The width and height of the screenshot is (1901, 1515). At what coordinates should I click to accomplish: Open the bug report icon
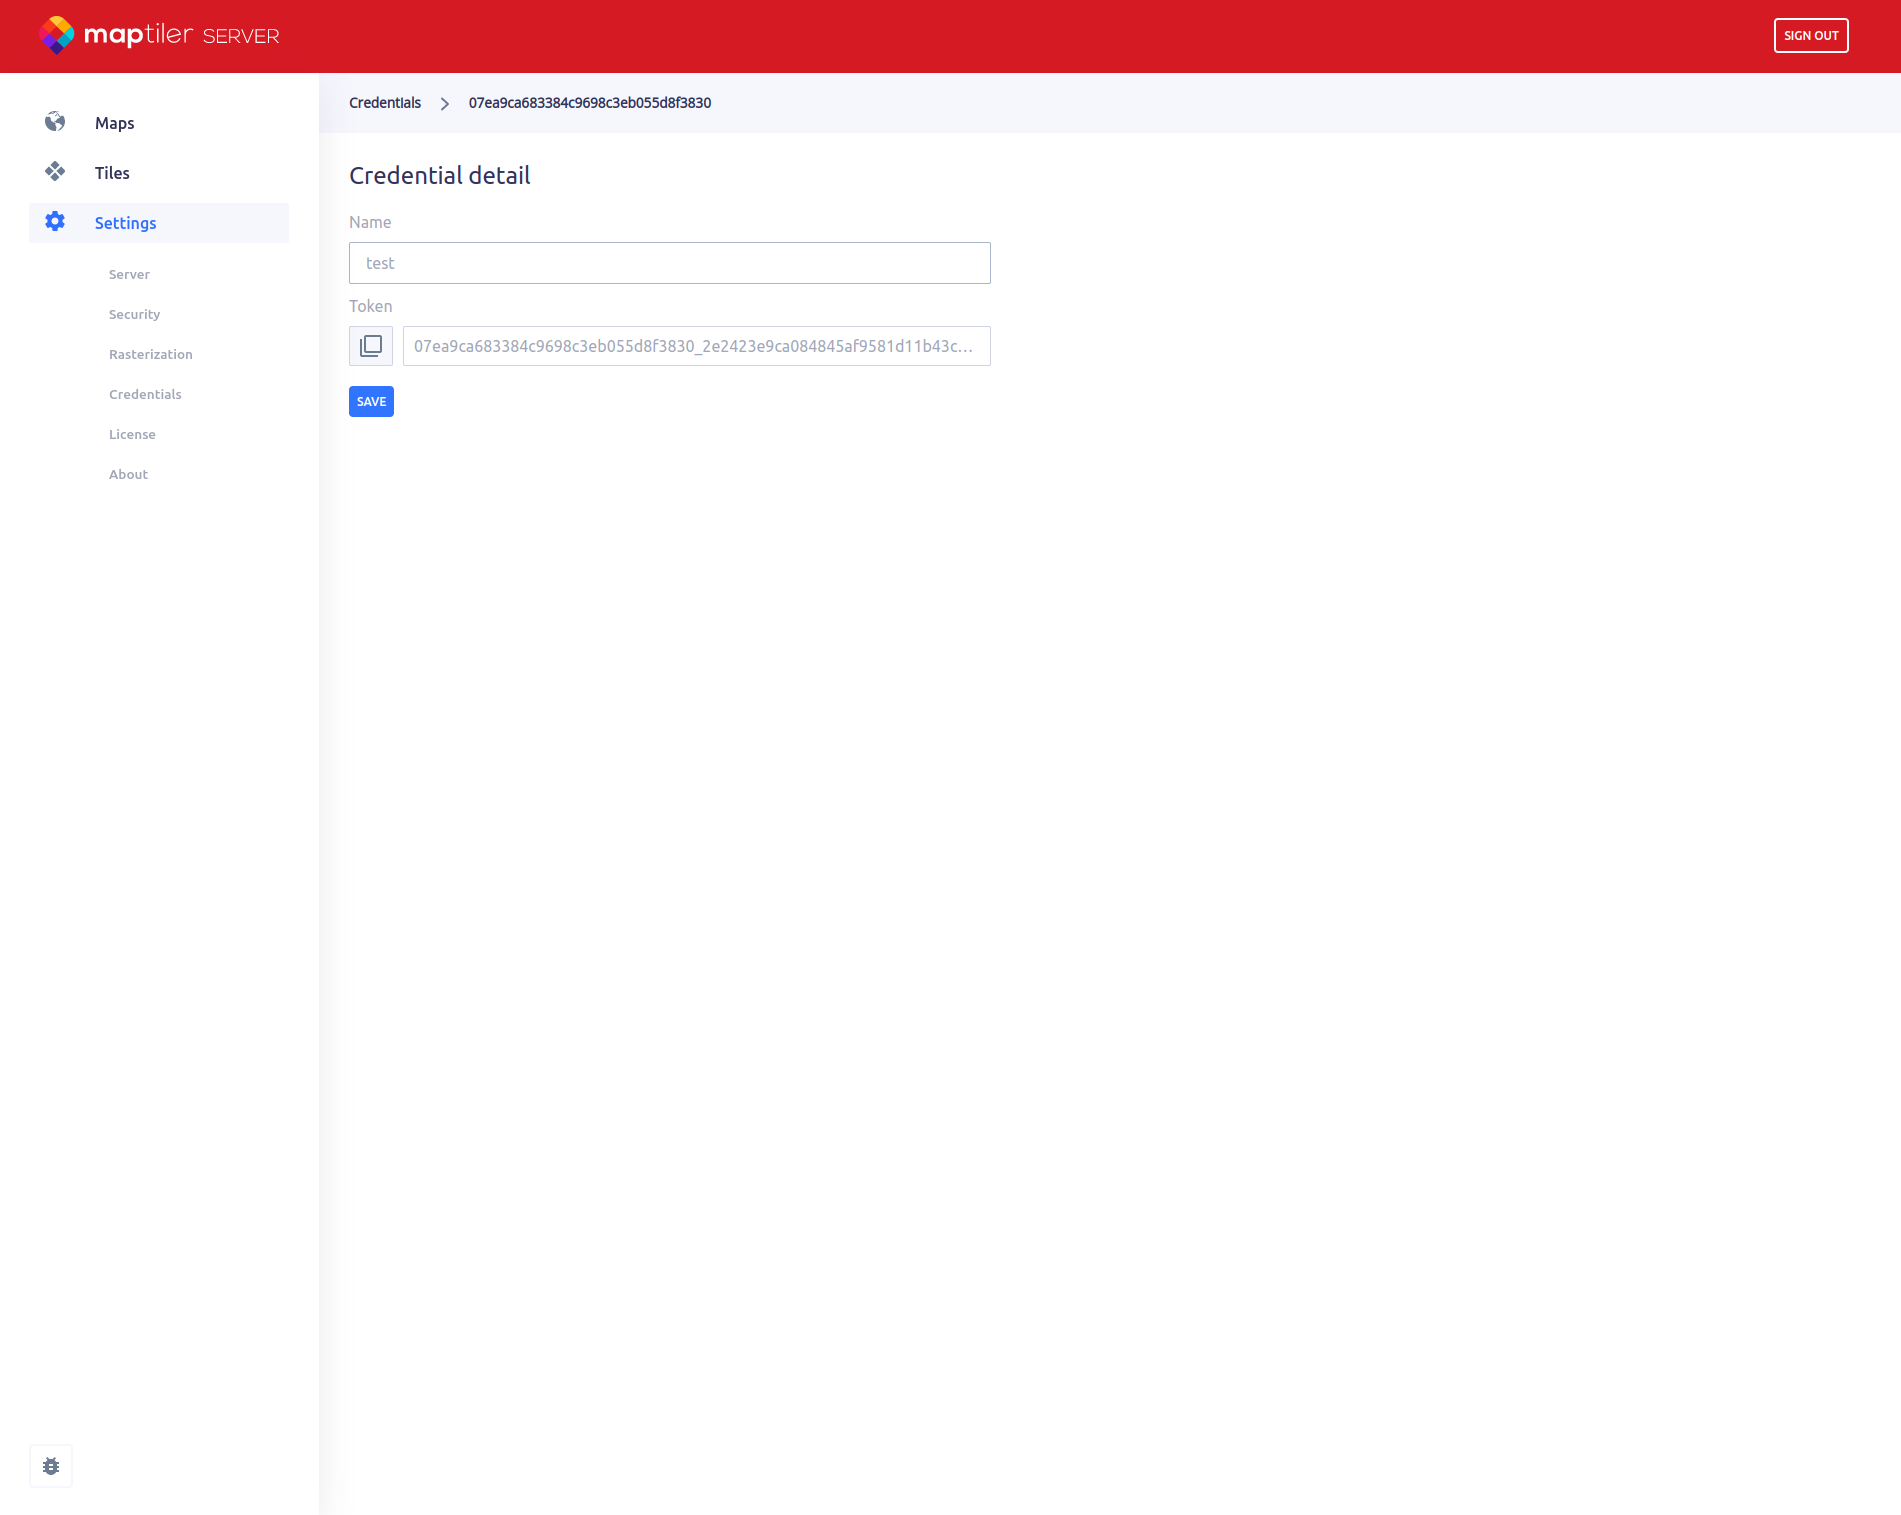[x=51, y=1466]
